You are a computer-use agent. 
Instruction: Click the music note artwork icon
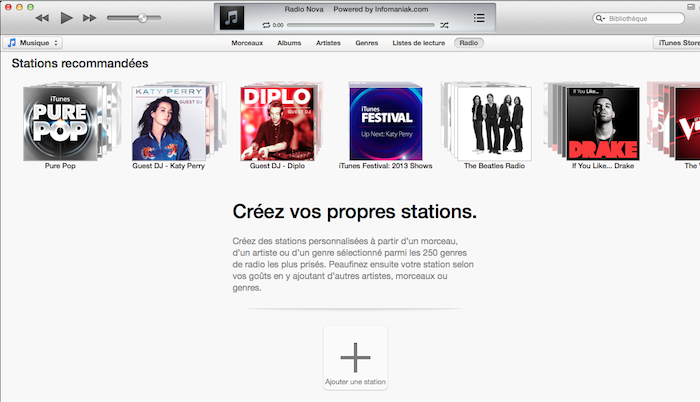[x=232, y=18]
